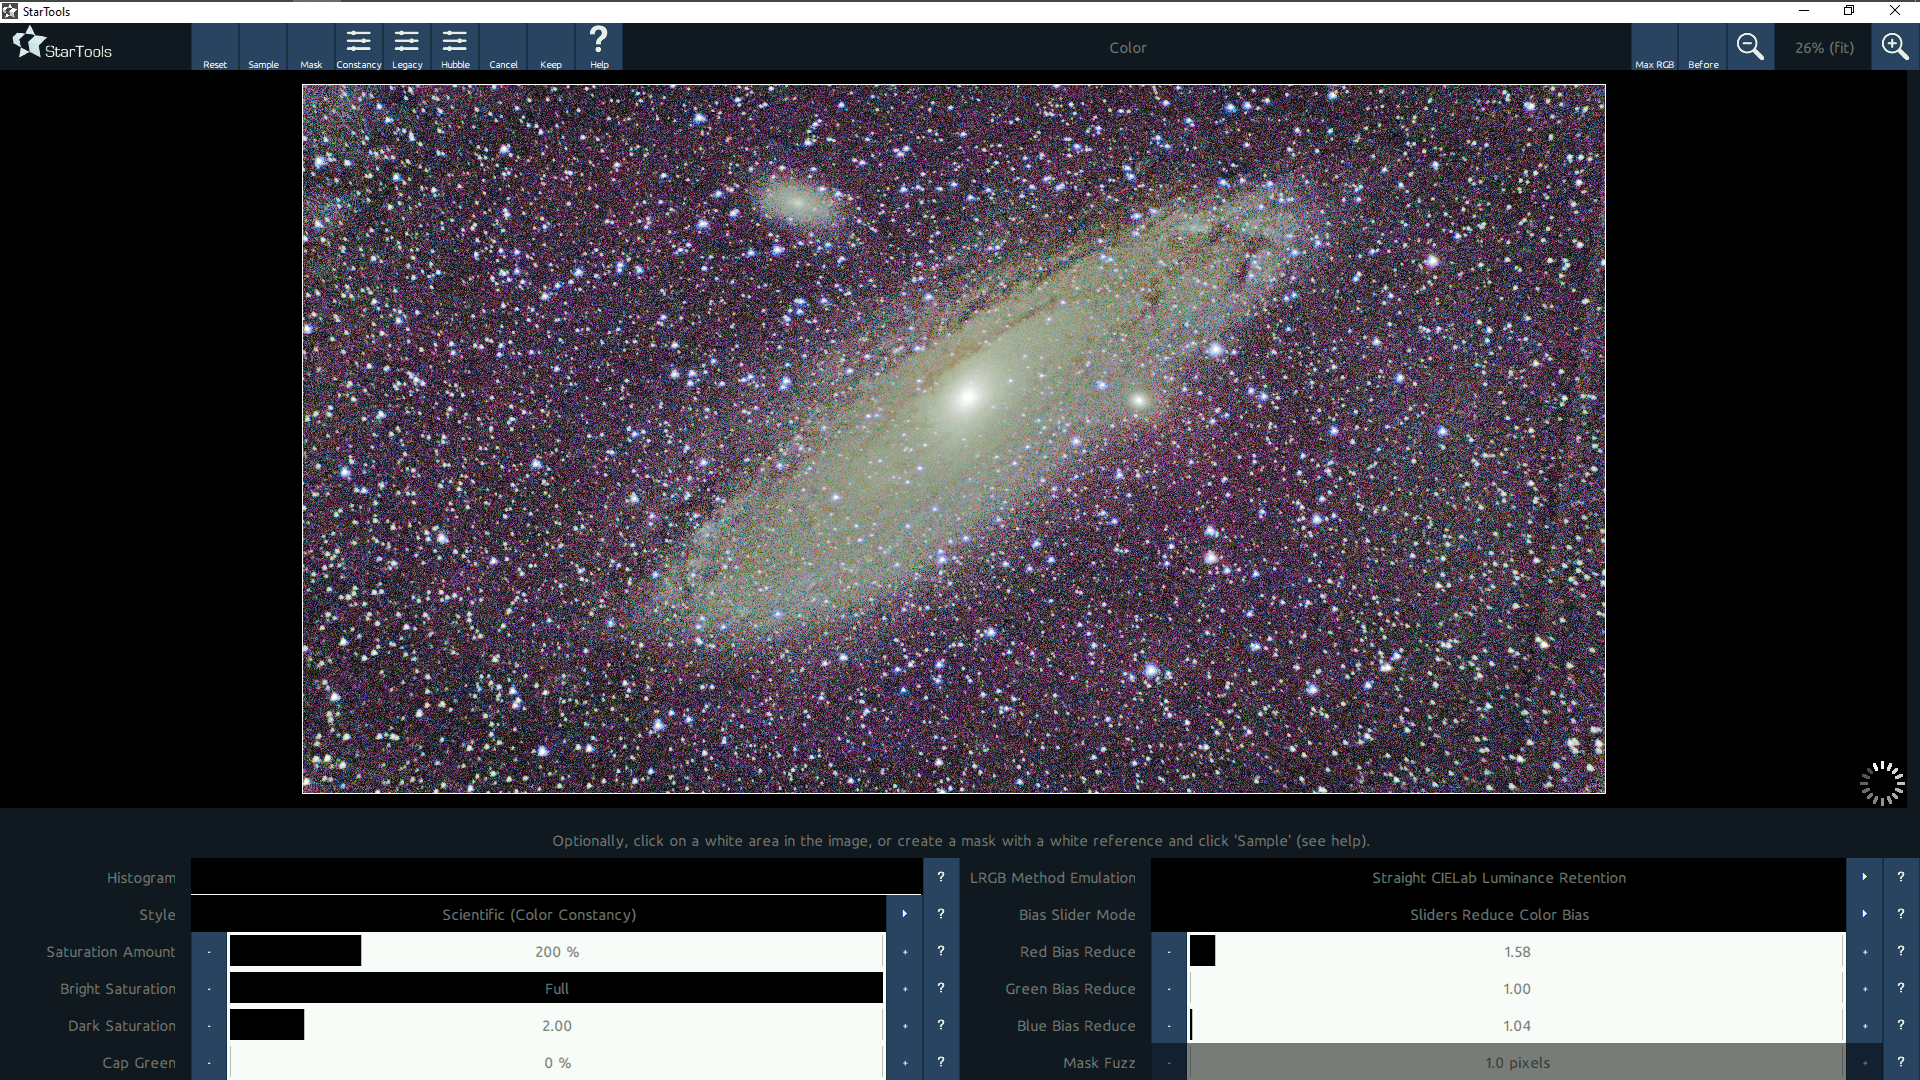1920x1080 pixels.
Task: Open the Mask editor
Action: 311,47
